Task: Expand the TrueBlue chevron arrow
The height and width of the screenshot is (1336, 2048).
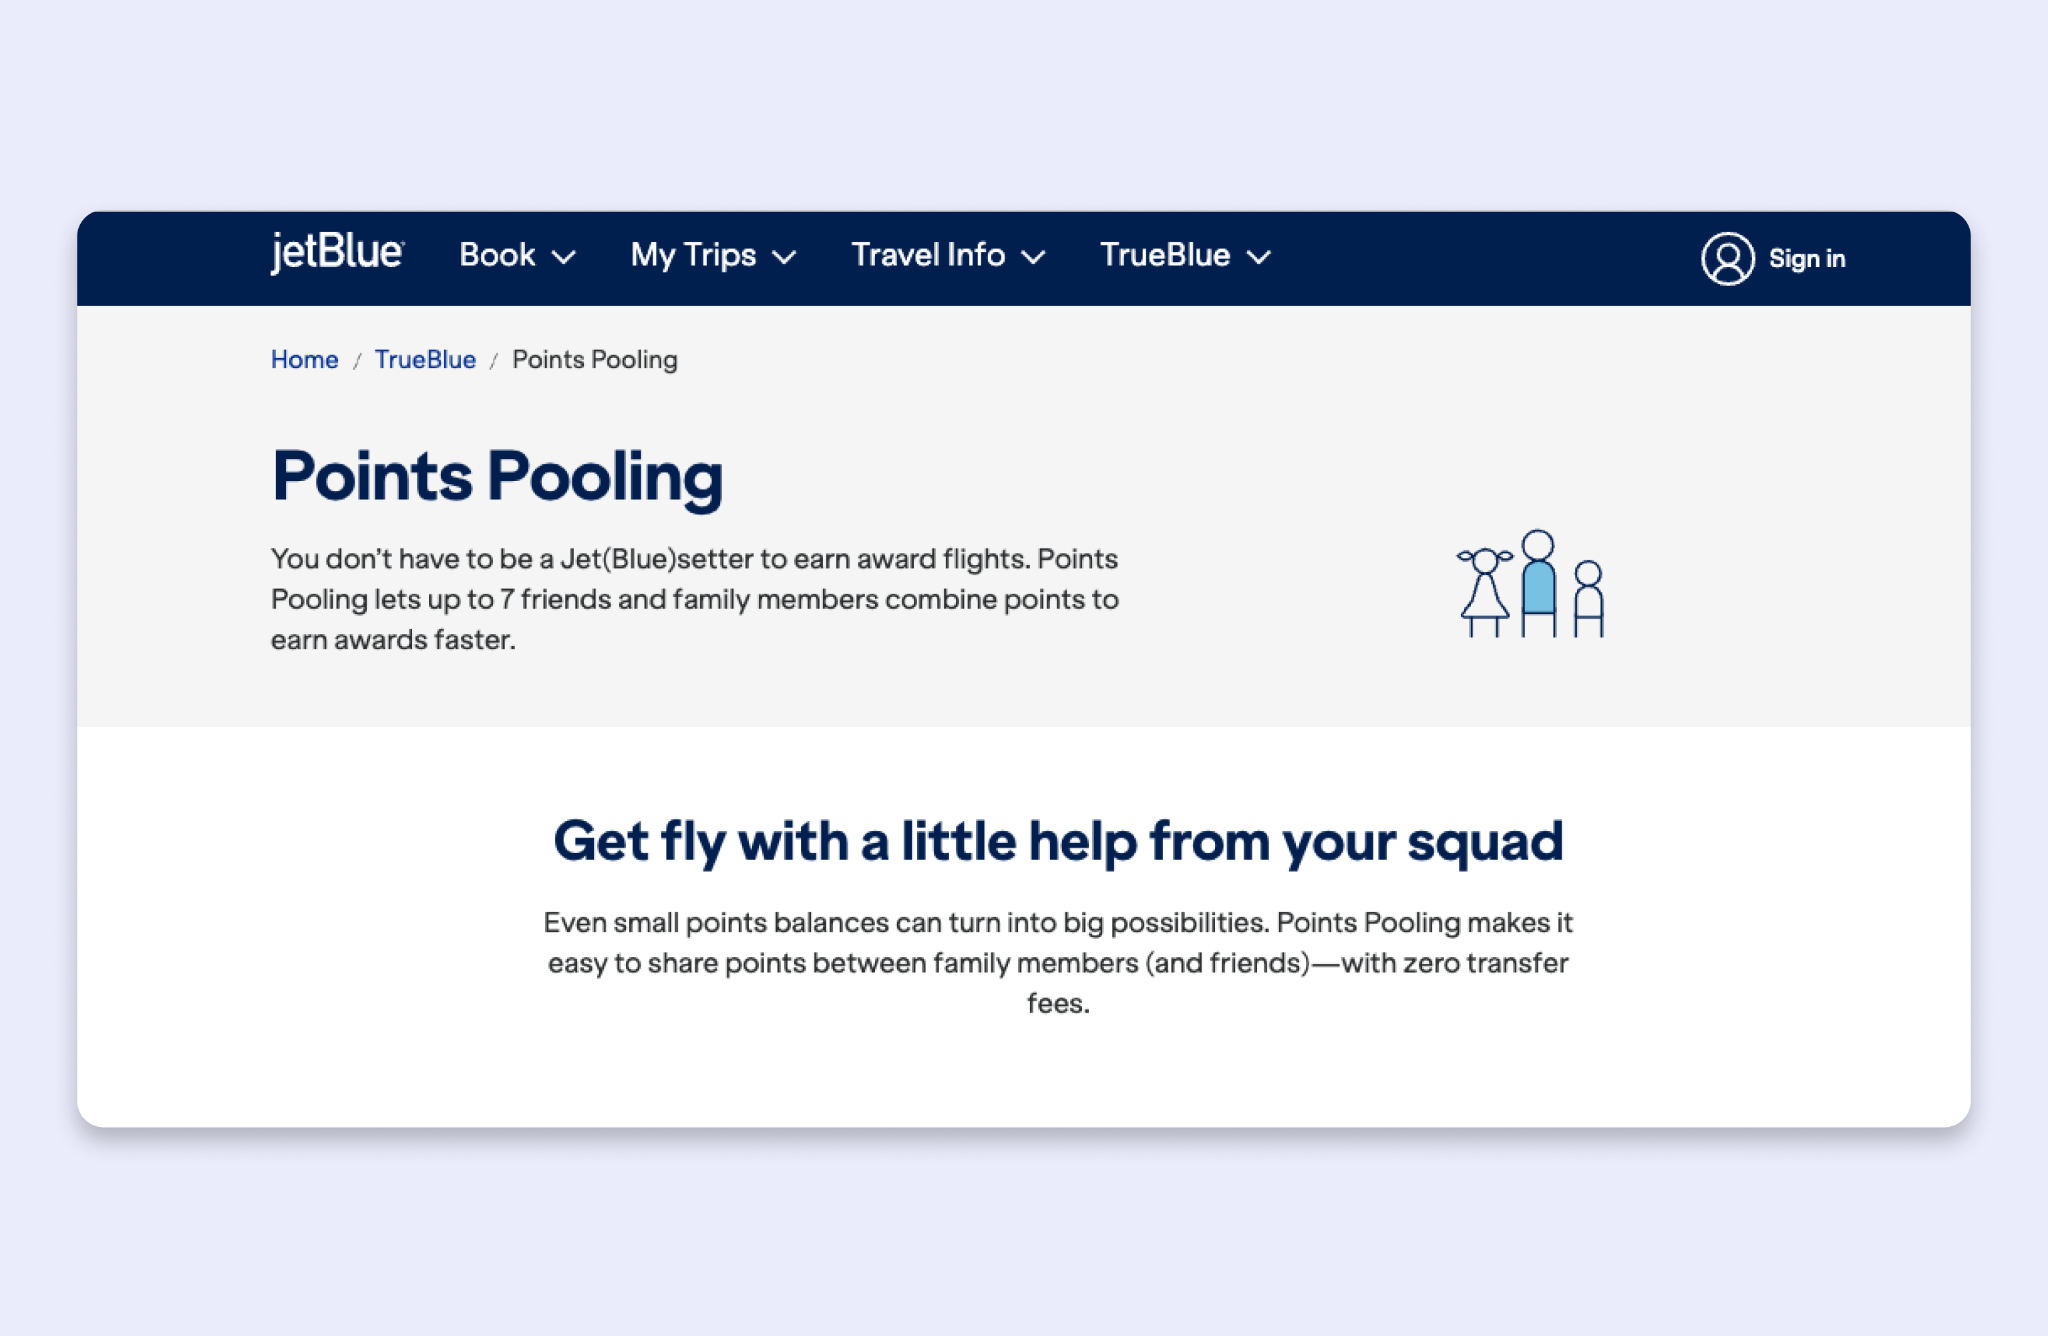Action: point(1259,257)
